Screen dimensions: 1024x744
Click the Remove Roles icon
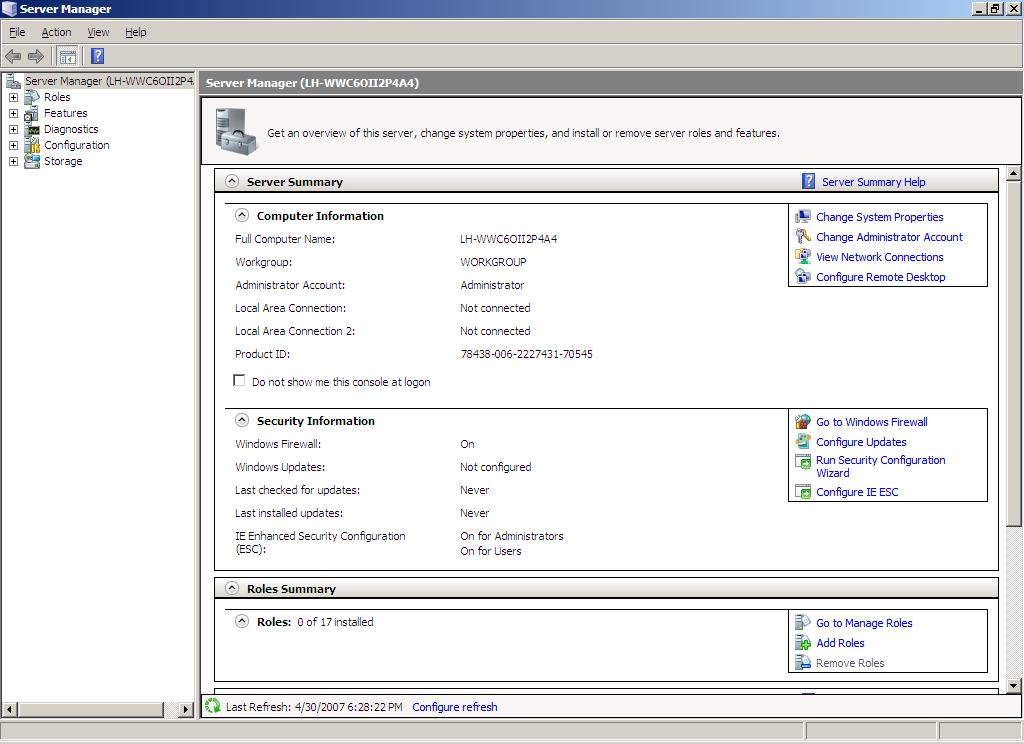803,662
